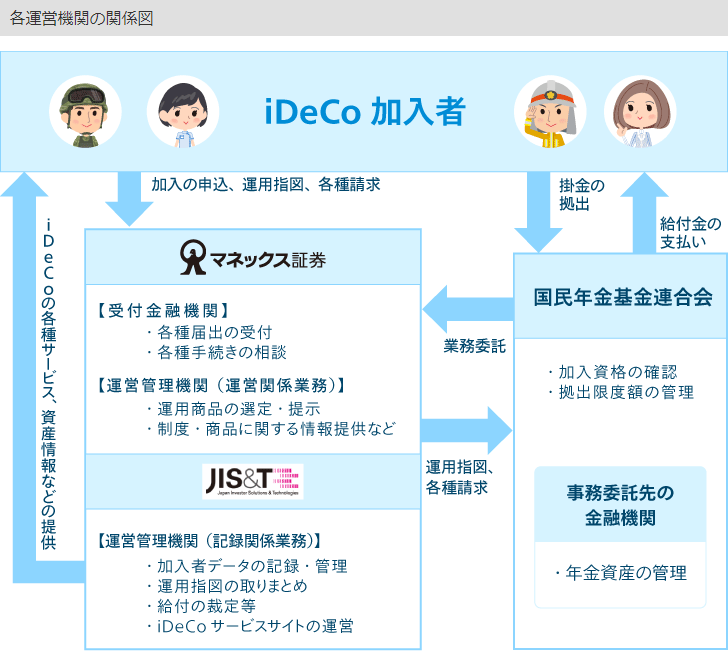
Task: Click the down arrow from members to Monex
Action: point(129,199)
